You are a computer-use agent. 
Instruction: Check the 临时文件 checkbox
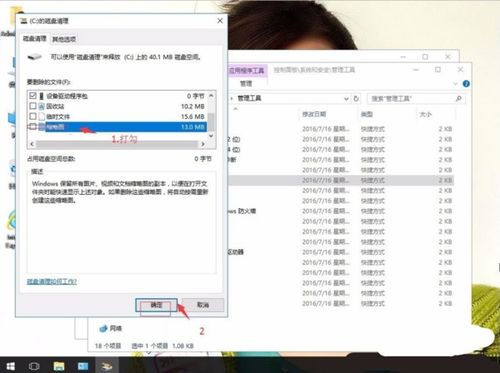(33, 116)
